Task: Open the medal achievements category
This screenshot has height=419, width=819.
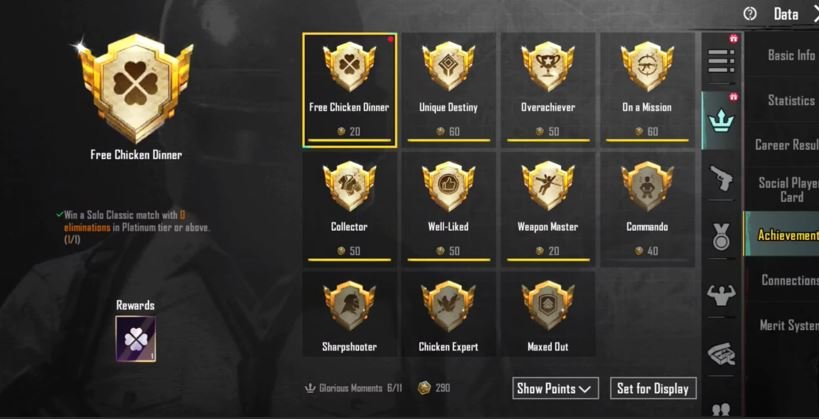Action: coord(721,237)
